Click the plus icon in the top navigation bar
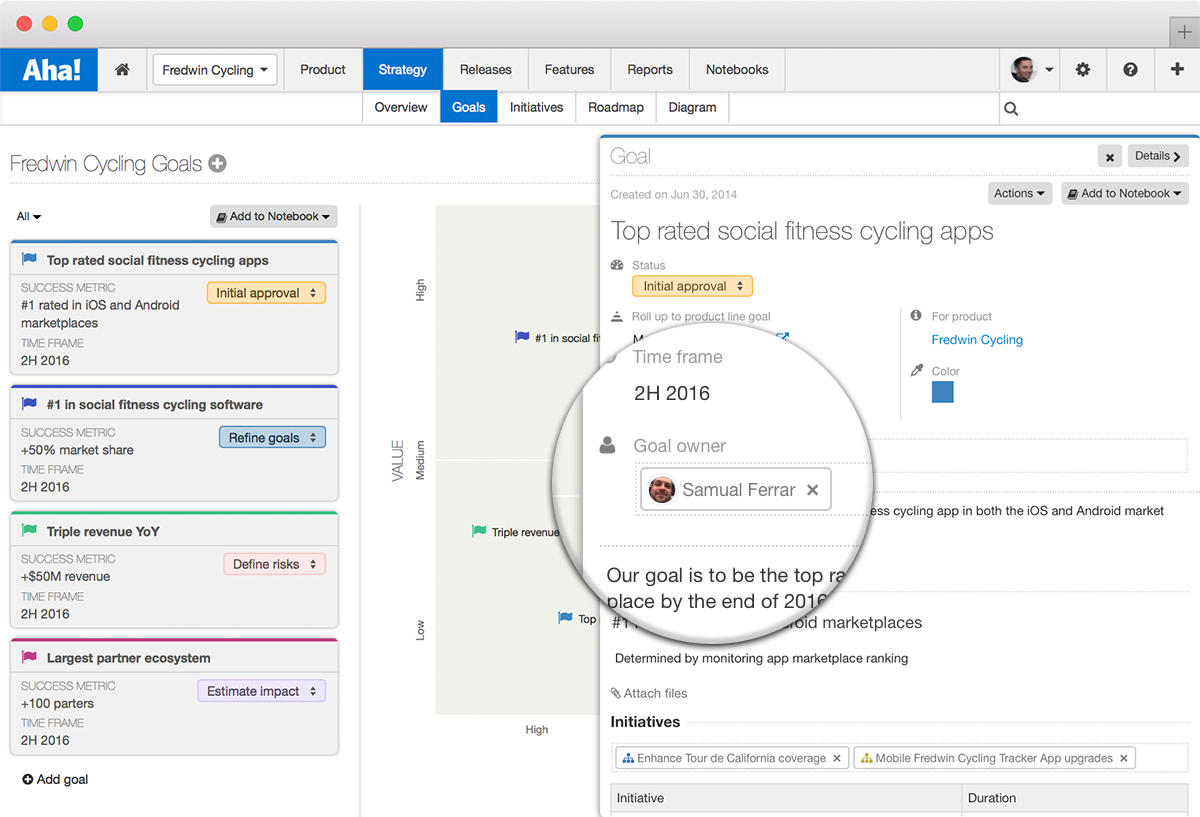 pyautogui.click(x=1176, y=70)
